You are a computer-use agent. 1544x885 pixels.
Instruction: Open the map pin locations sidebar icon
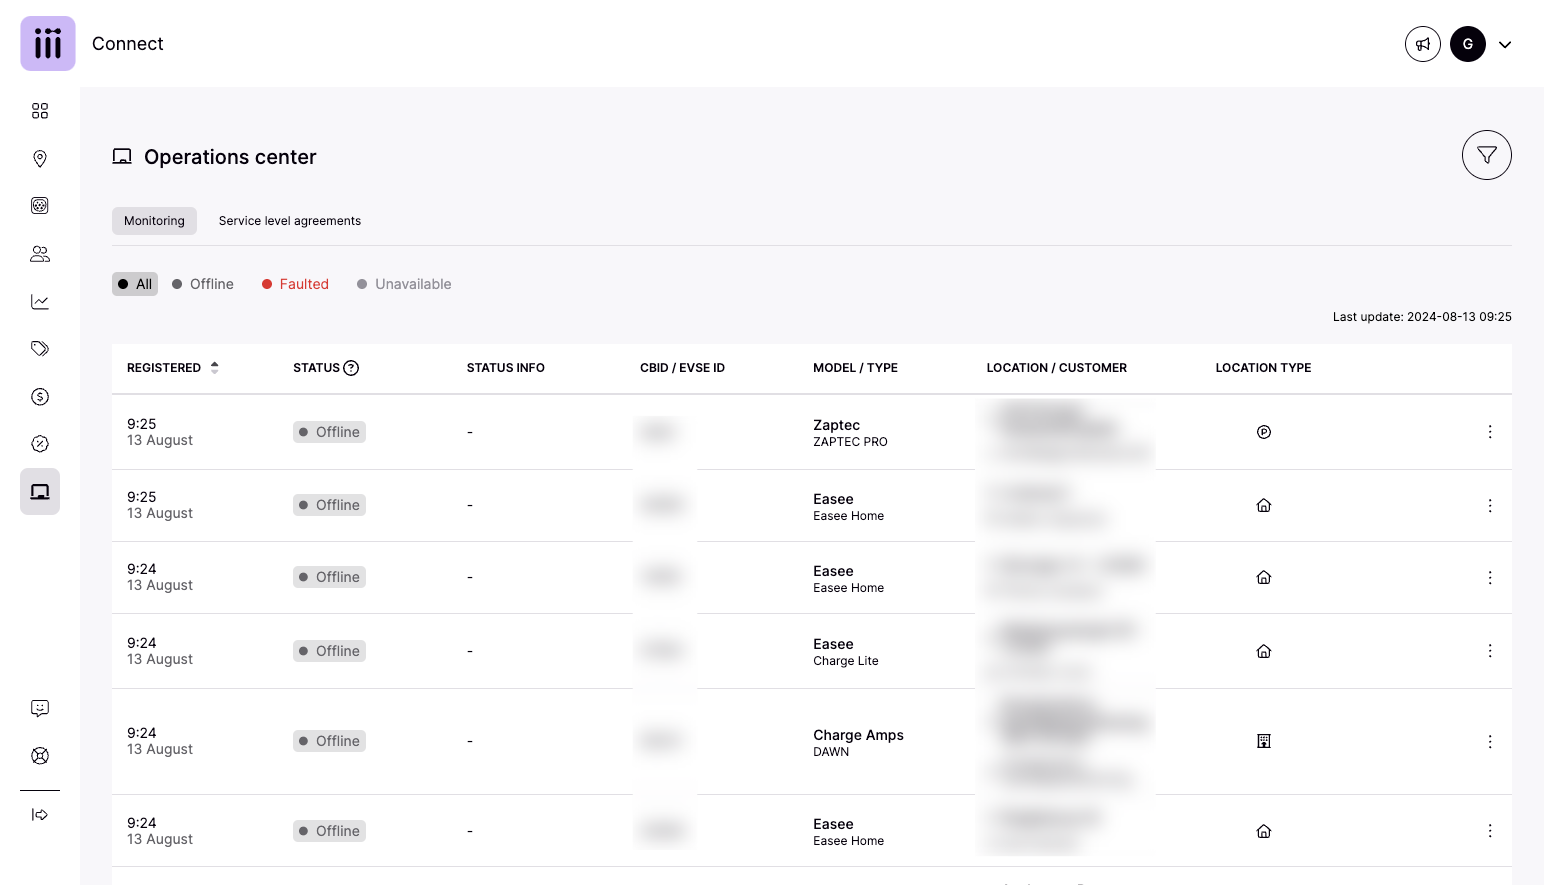pyautogui.click(x=40, y=159)
